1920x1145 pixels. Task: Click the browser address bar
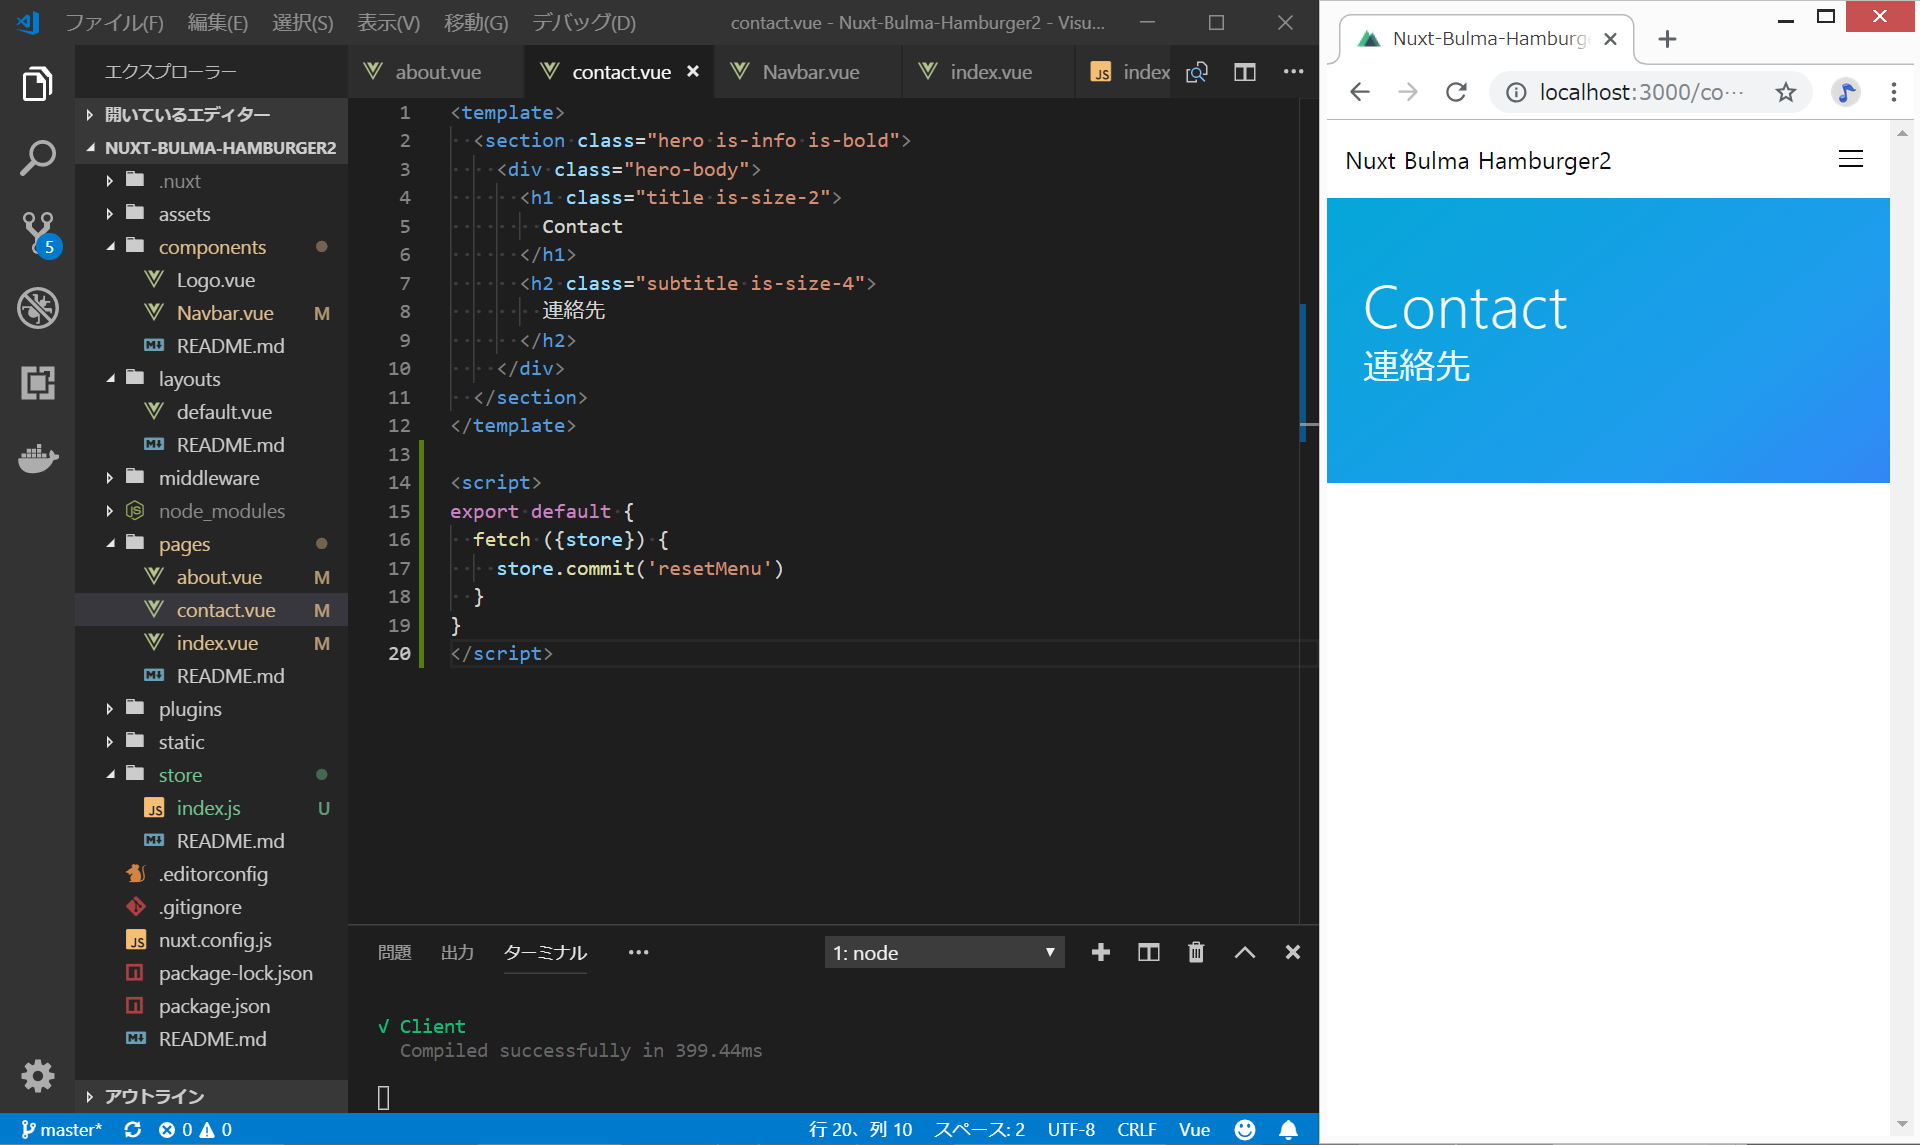pyautogui.click(x=1640, y=93)
